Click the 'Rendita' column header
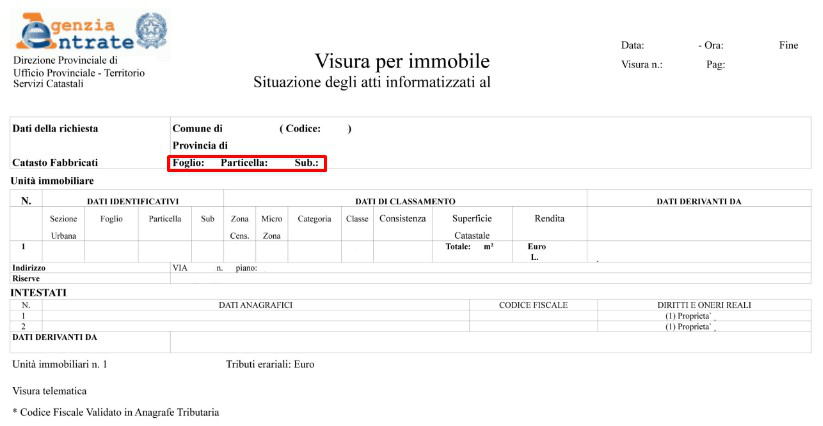823x426 pixels. point(550,219)
